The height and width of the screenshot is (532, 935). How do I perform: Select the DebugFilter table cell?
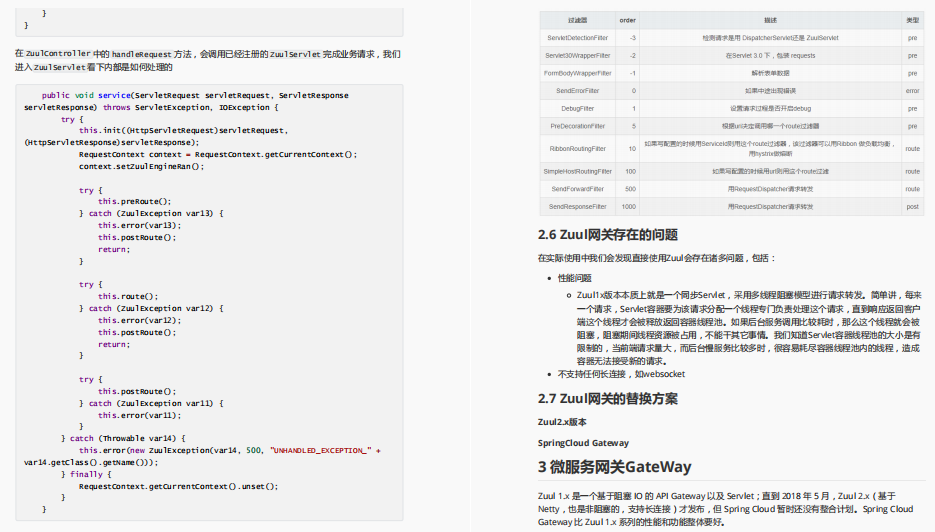coord(577,109)
